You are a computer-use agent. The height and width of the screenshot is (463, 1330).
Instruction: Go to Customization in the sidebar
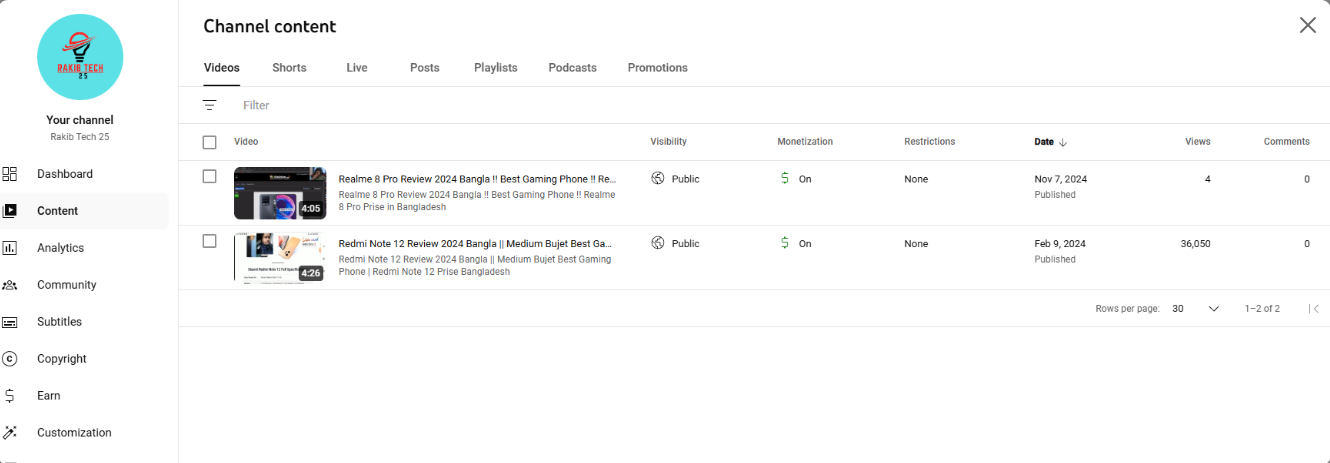(85, 433)
